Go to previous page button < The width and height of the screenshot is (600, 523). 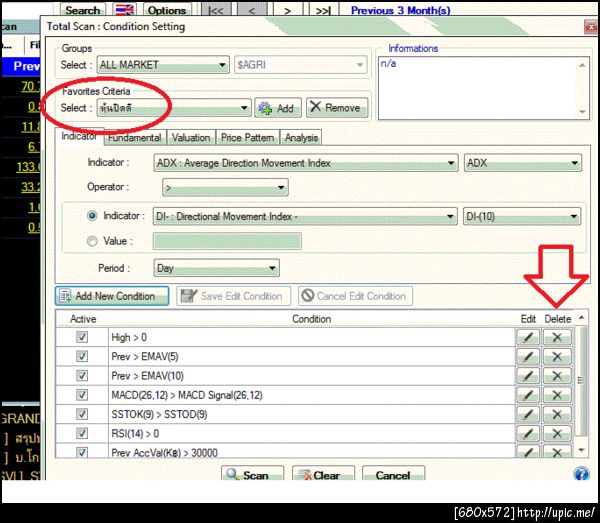point(251,10)
